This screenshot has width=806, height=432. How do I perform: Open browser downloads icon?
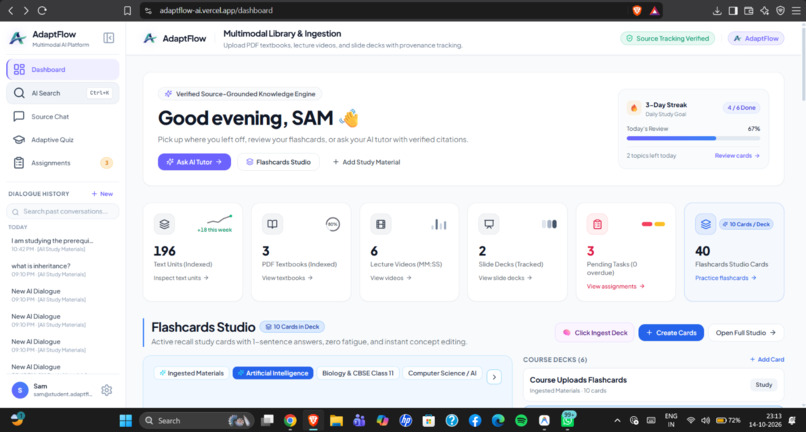click(x=717, y=10)
